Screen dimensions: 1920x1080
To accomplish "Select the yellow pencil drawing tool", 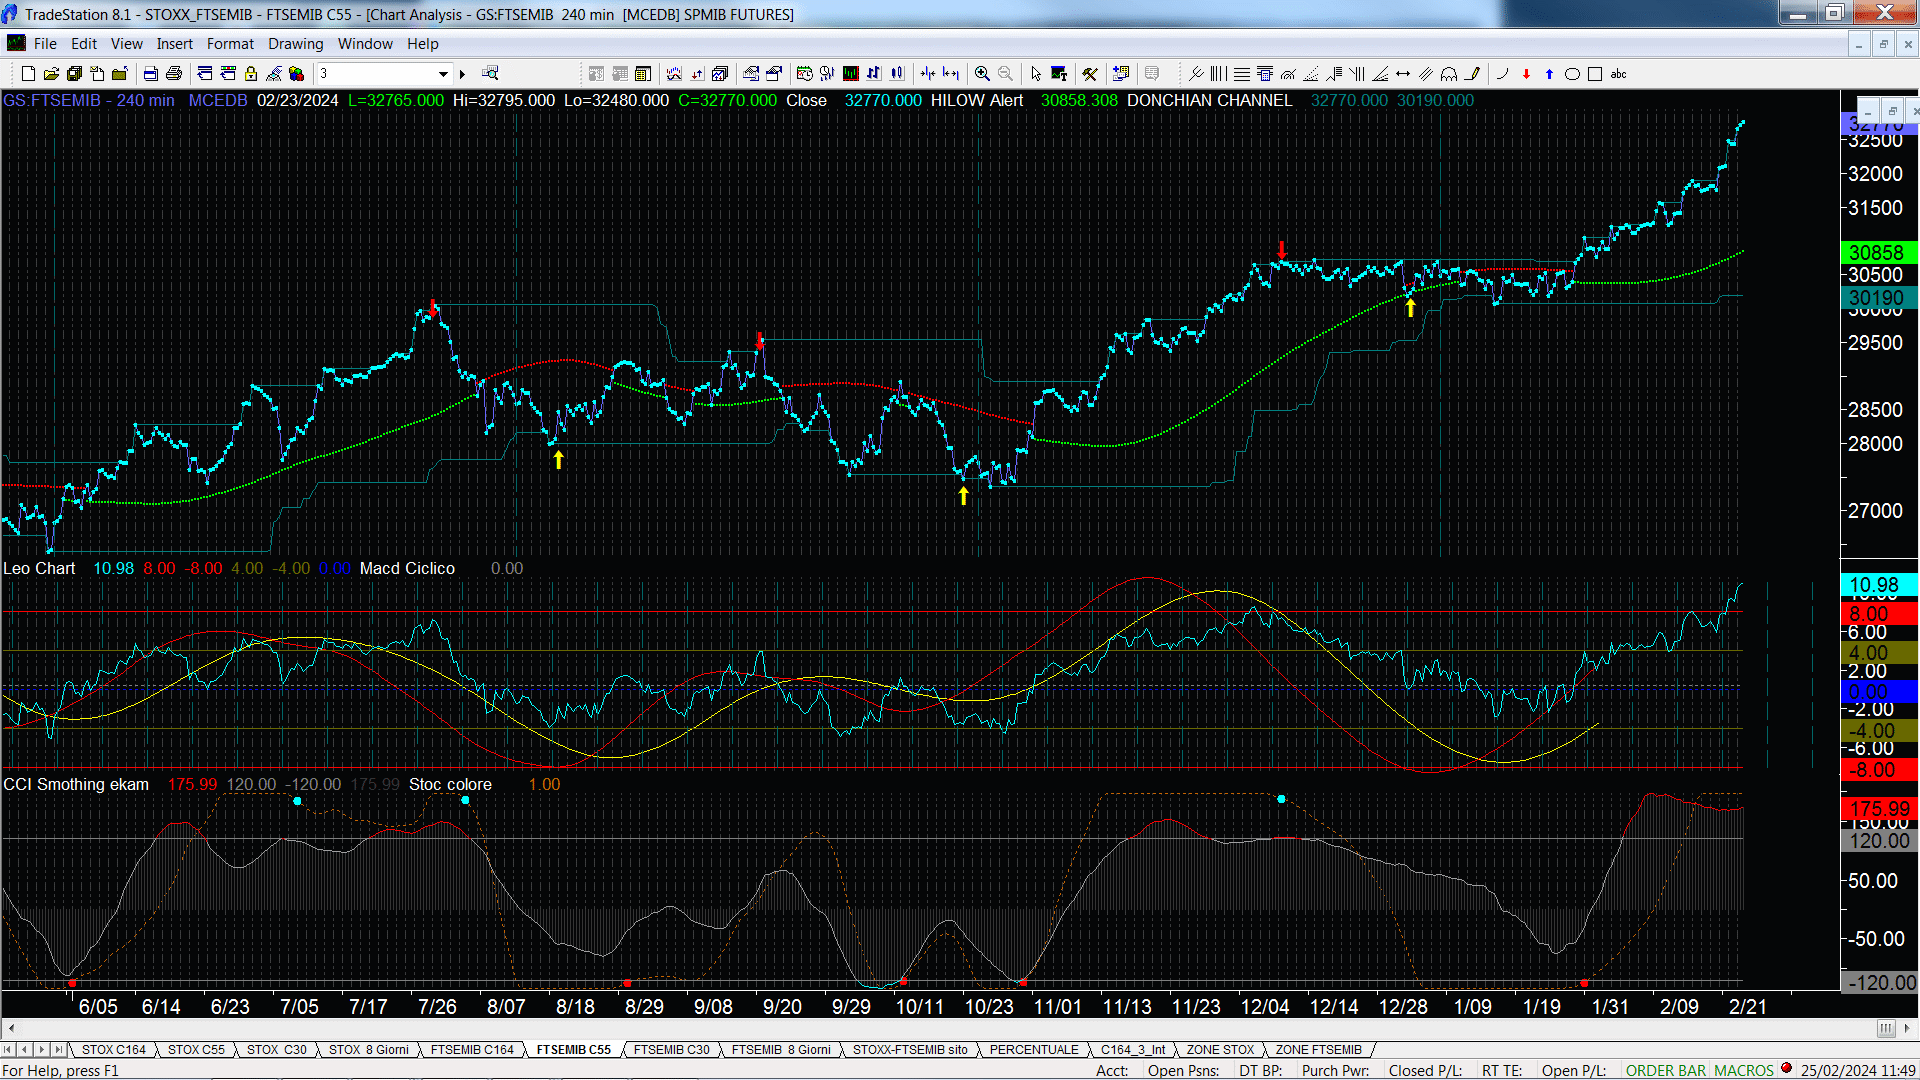I will [x=1472, y=73].
